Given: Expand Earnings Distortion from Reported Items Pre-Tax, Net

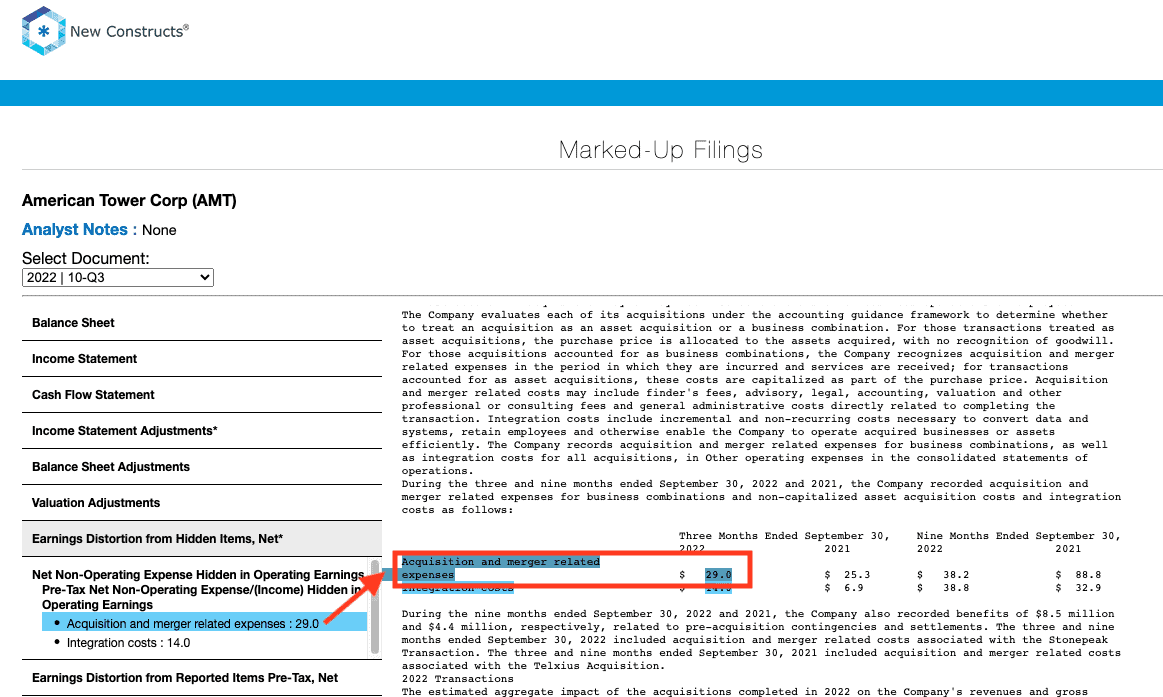Looking at the screenshot, I should (x=202, y=678).
